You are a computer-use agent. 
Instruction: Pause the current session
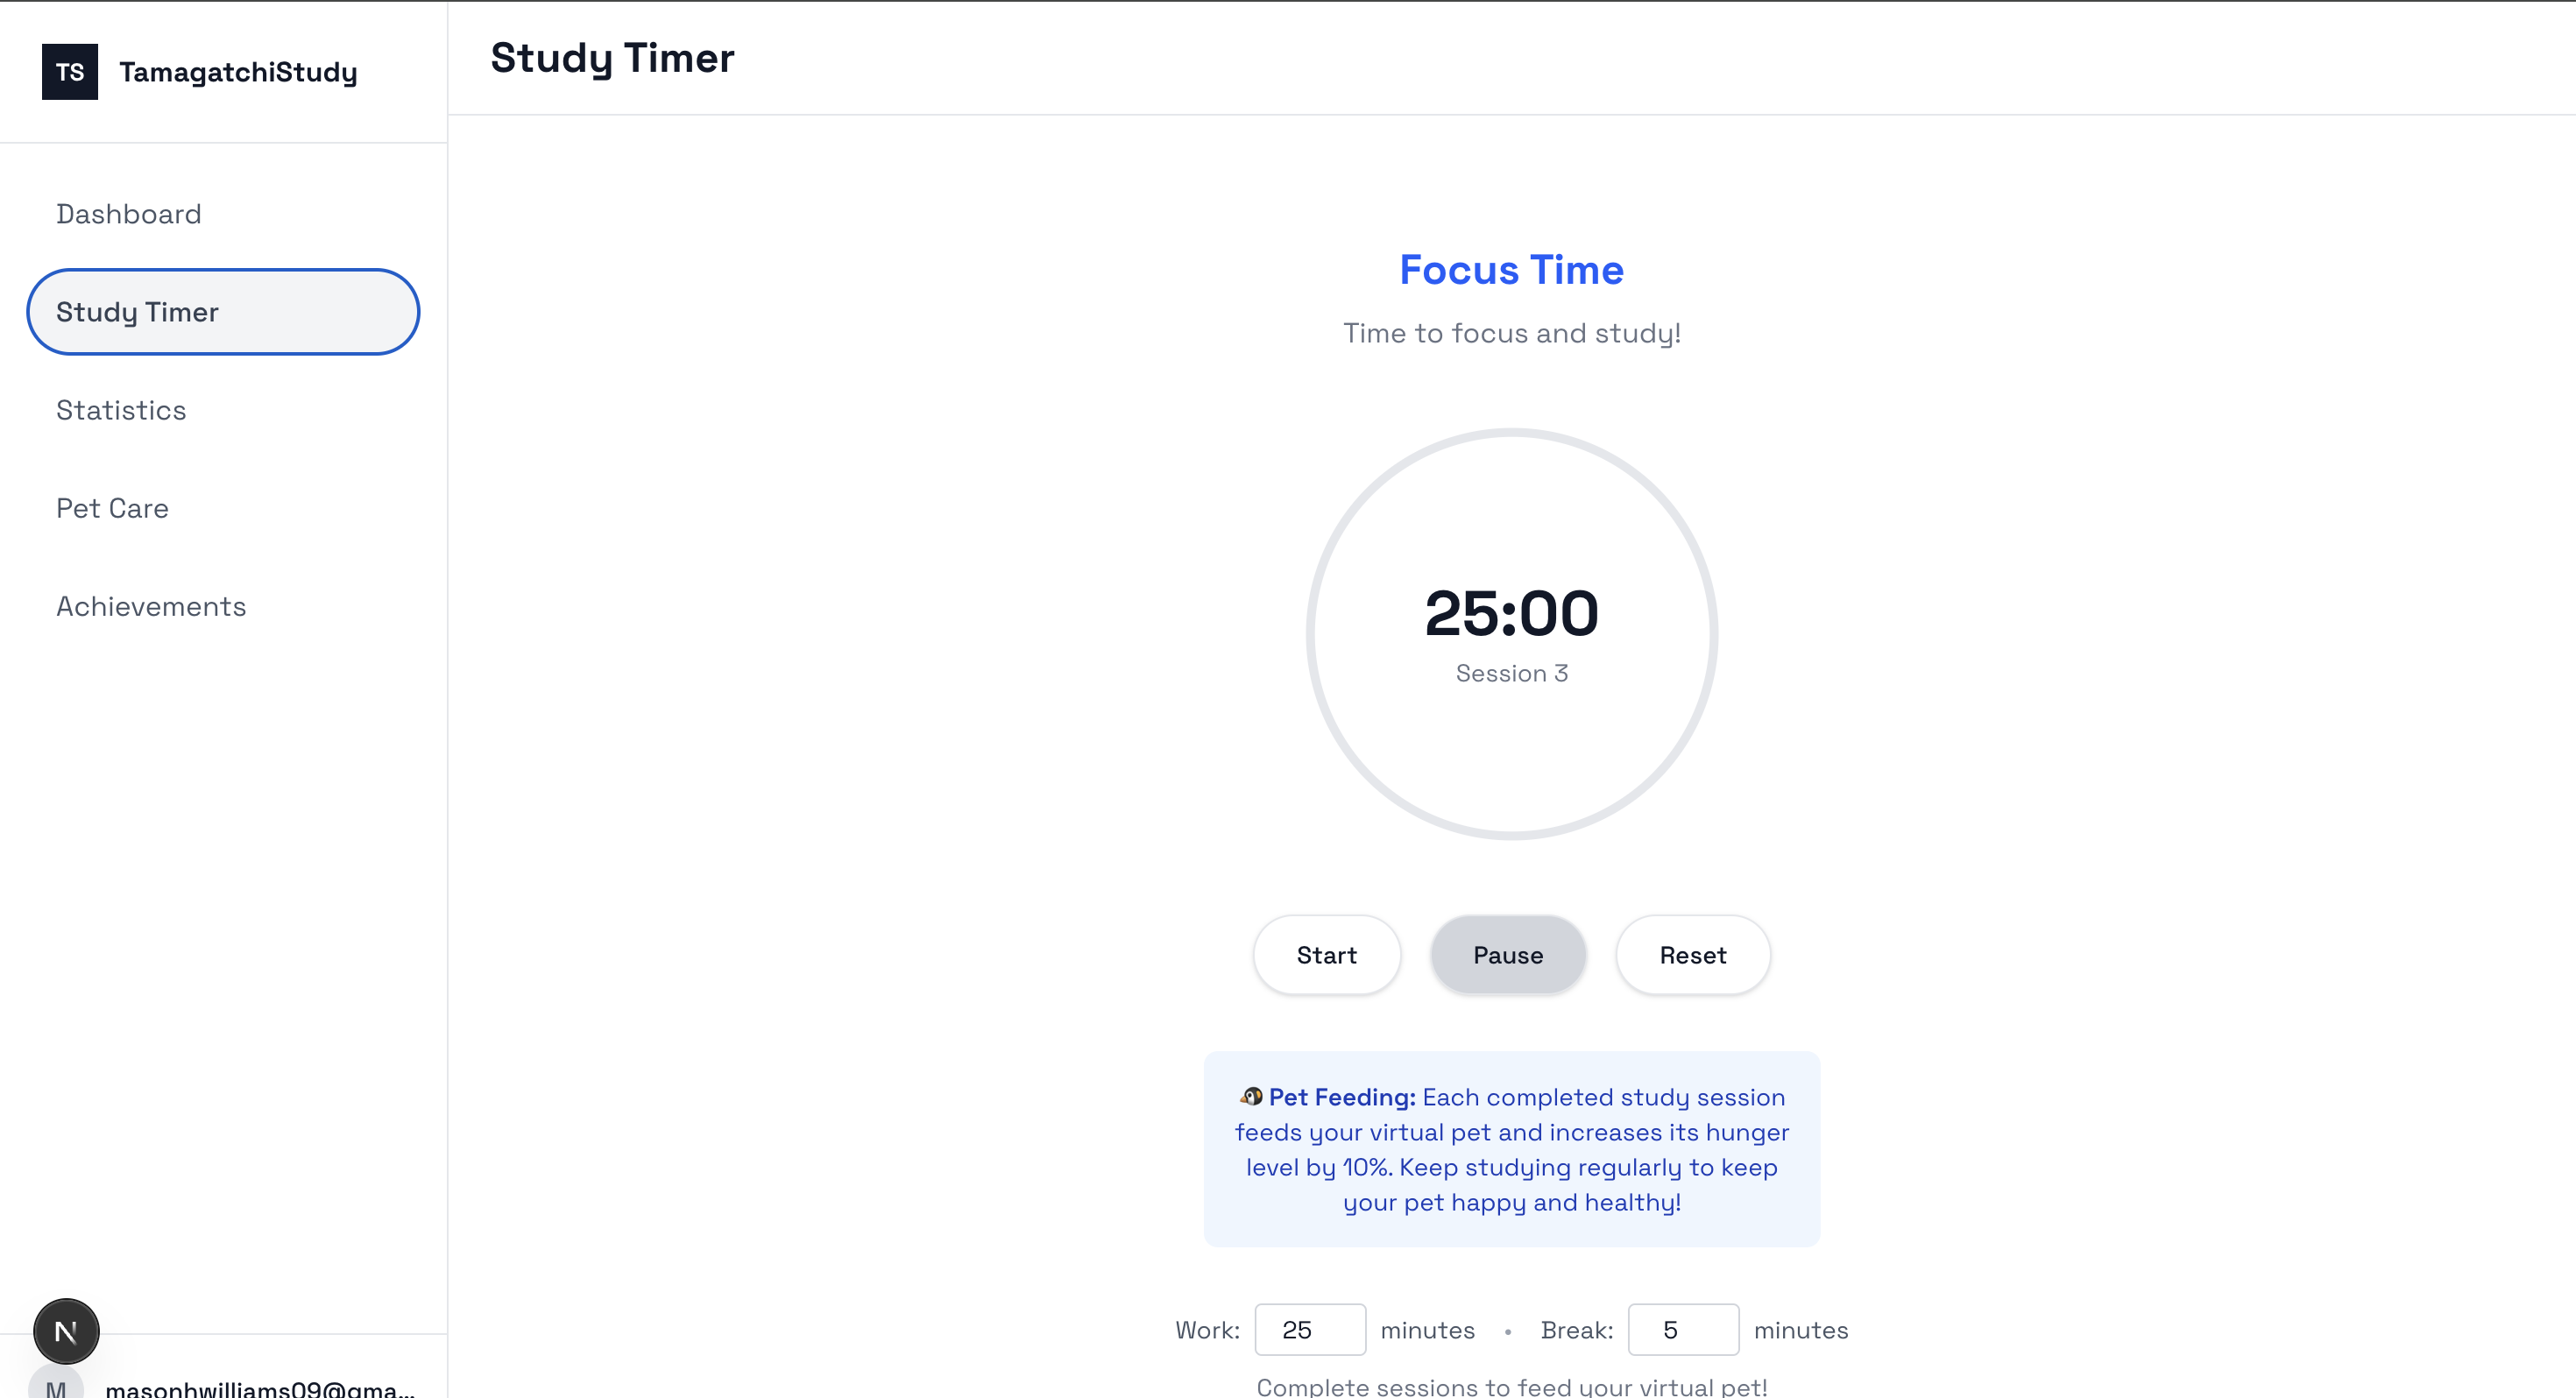(1508, 954)
